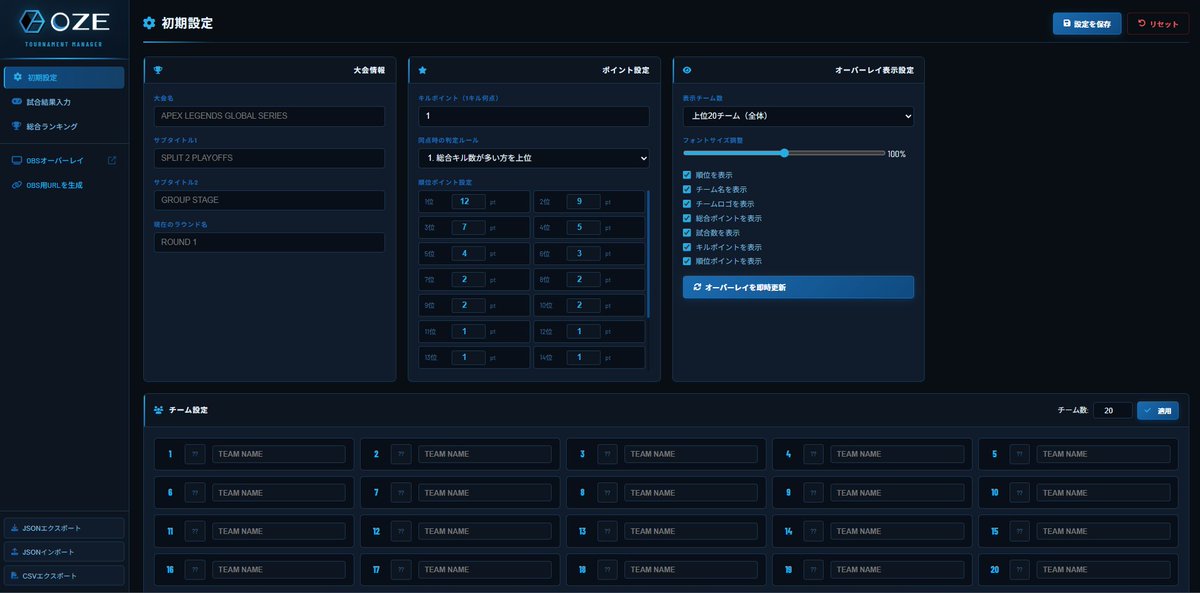Toggle 総合ポイントを表示 checkbox
This screenshot has width=1200, height=593.
tap(687, 218)
